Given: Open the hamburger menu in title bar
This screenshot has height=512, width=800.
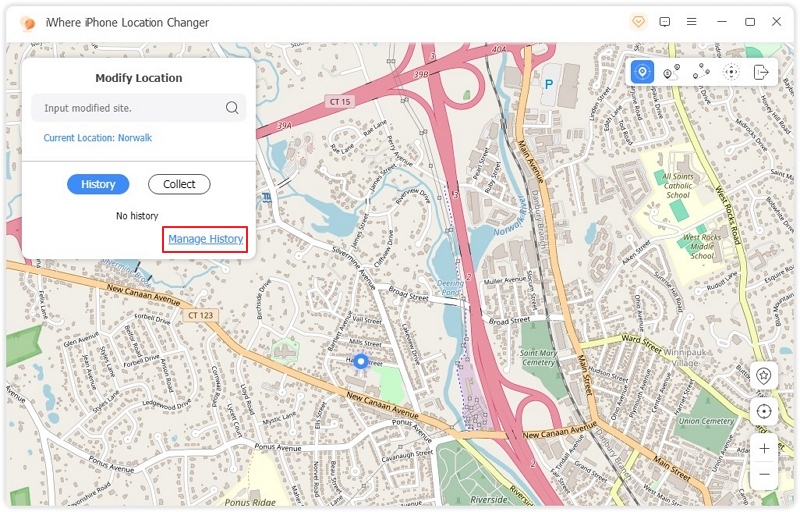Looking at the screenshot, I should click(691, 22).
